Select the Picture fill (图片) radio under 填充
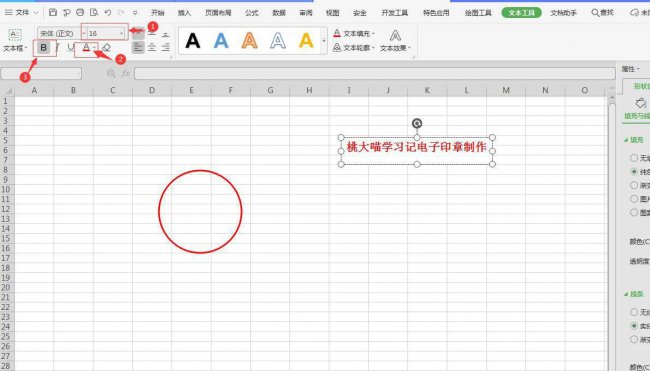 (634, 199)
